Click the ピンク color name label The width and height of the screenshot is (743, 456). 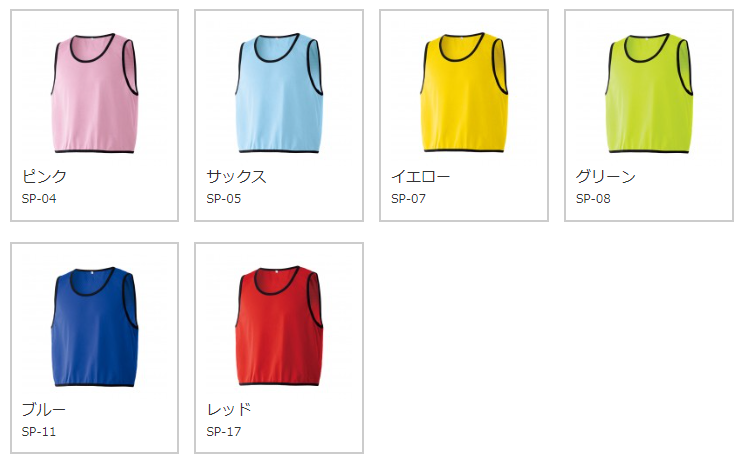45,176
